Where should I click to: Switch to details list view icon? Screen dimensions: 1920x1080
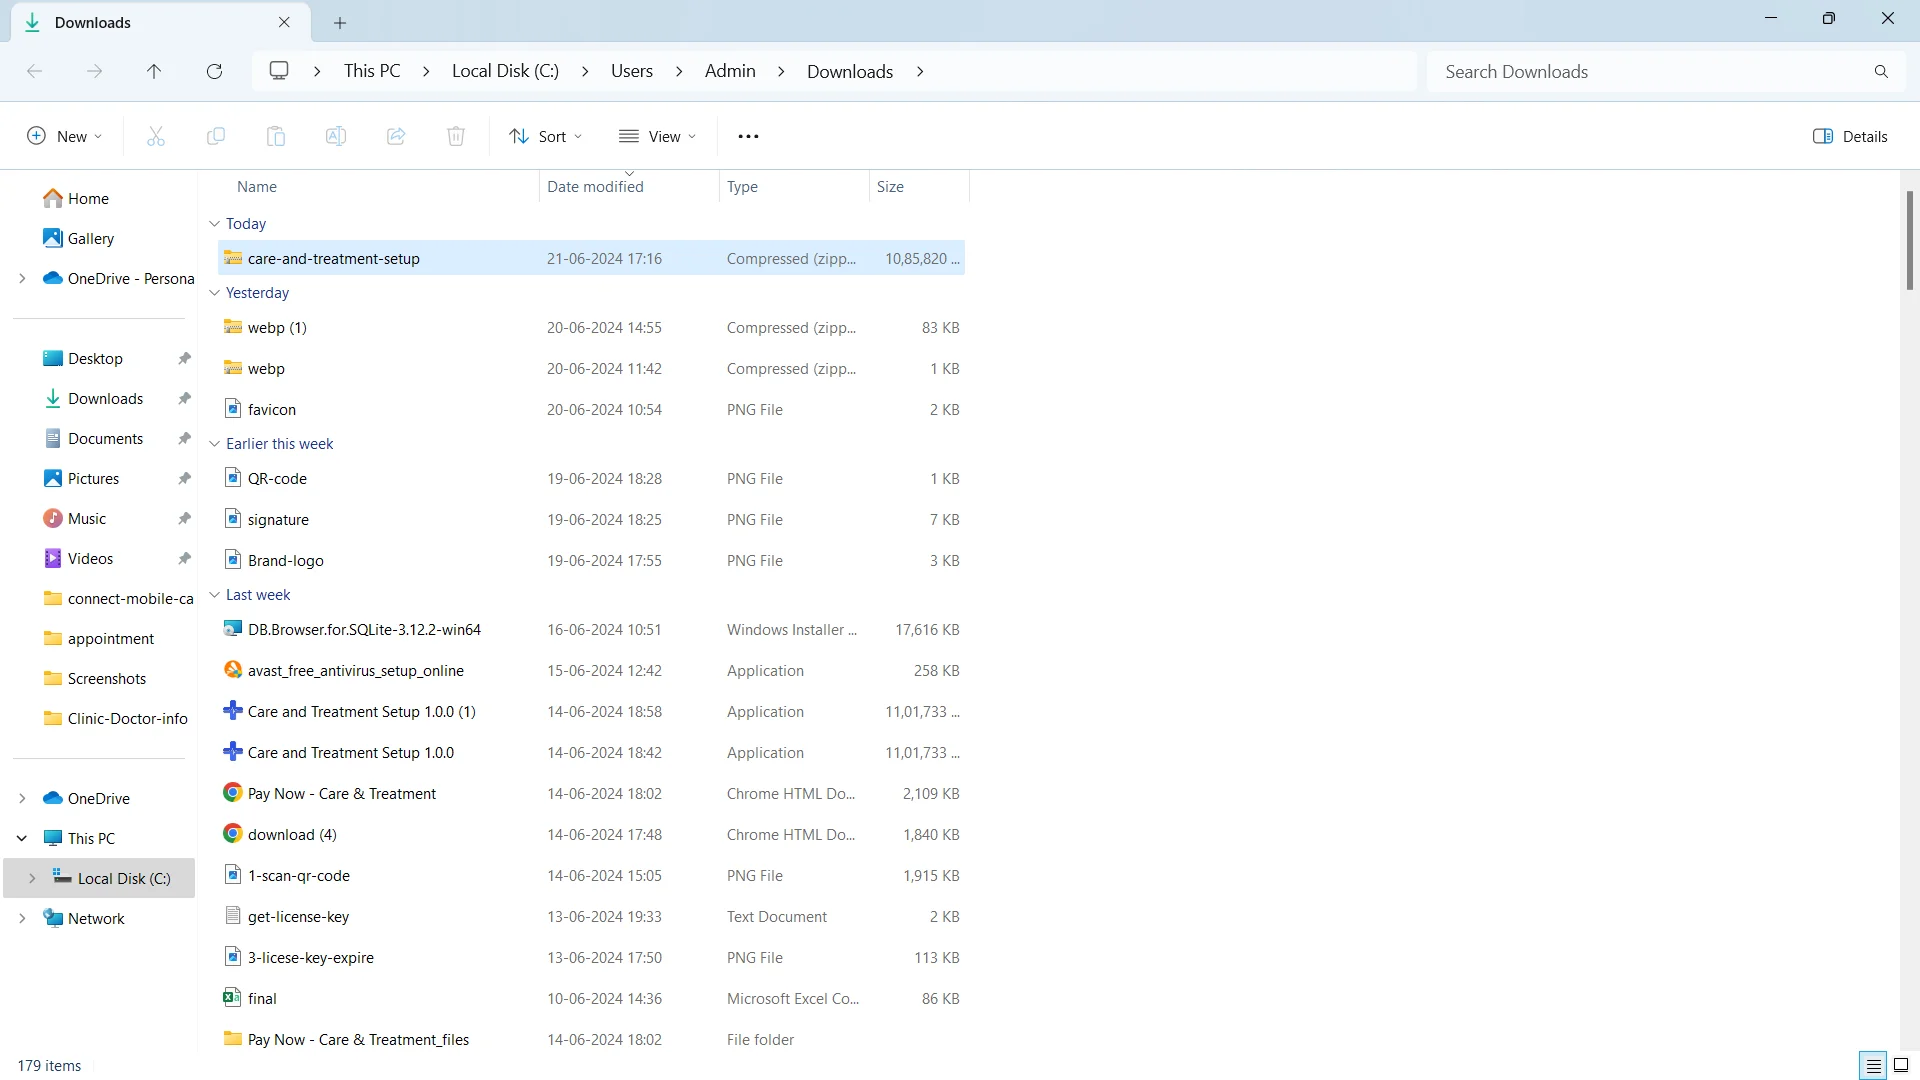[x=1873, y=1065]
